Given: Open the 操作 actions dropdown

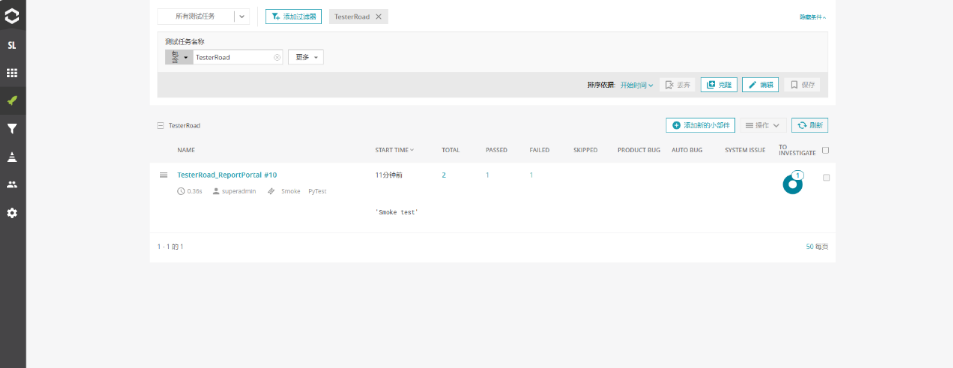Looking at the screenshot, I should [763, 125].
